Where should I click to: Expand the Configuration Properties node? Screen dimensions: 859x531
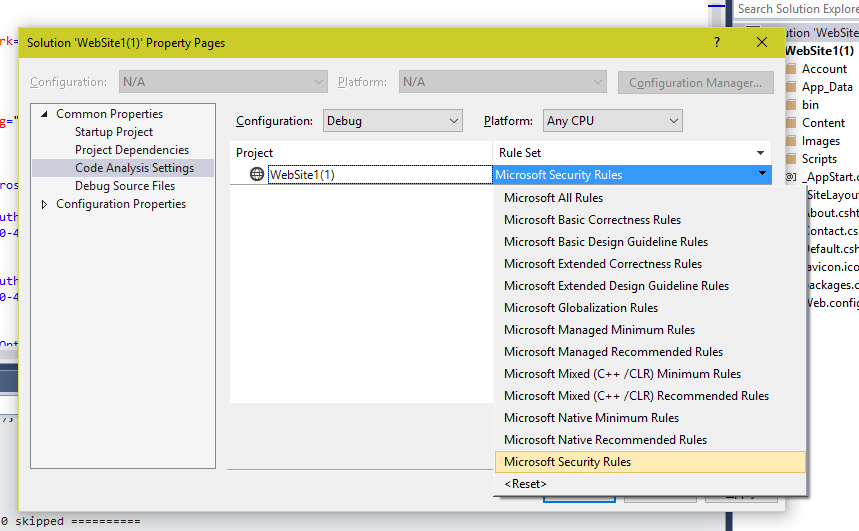[44, 204]
